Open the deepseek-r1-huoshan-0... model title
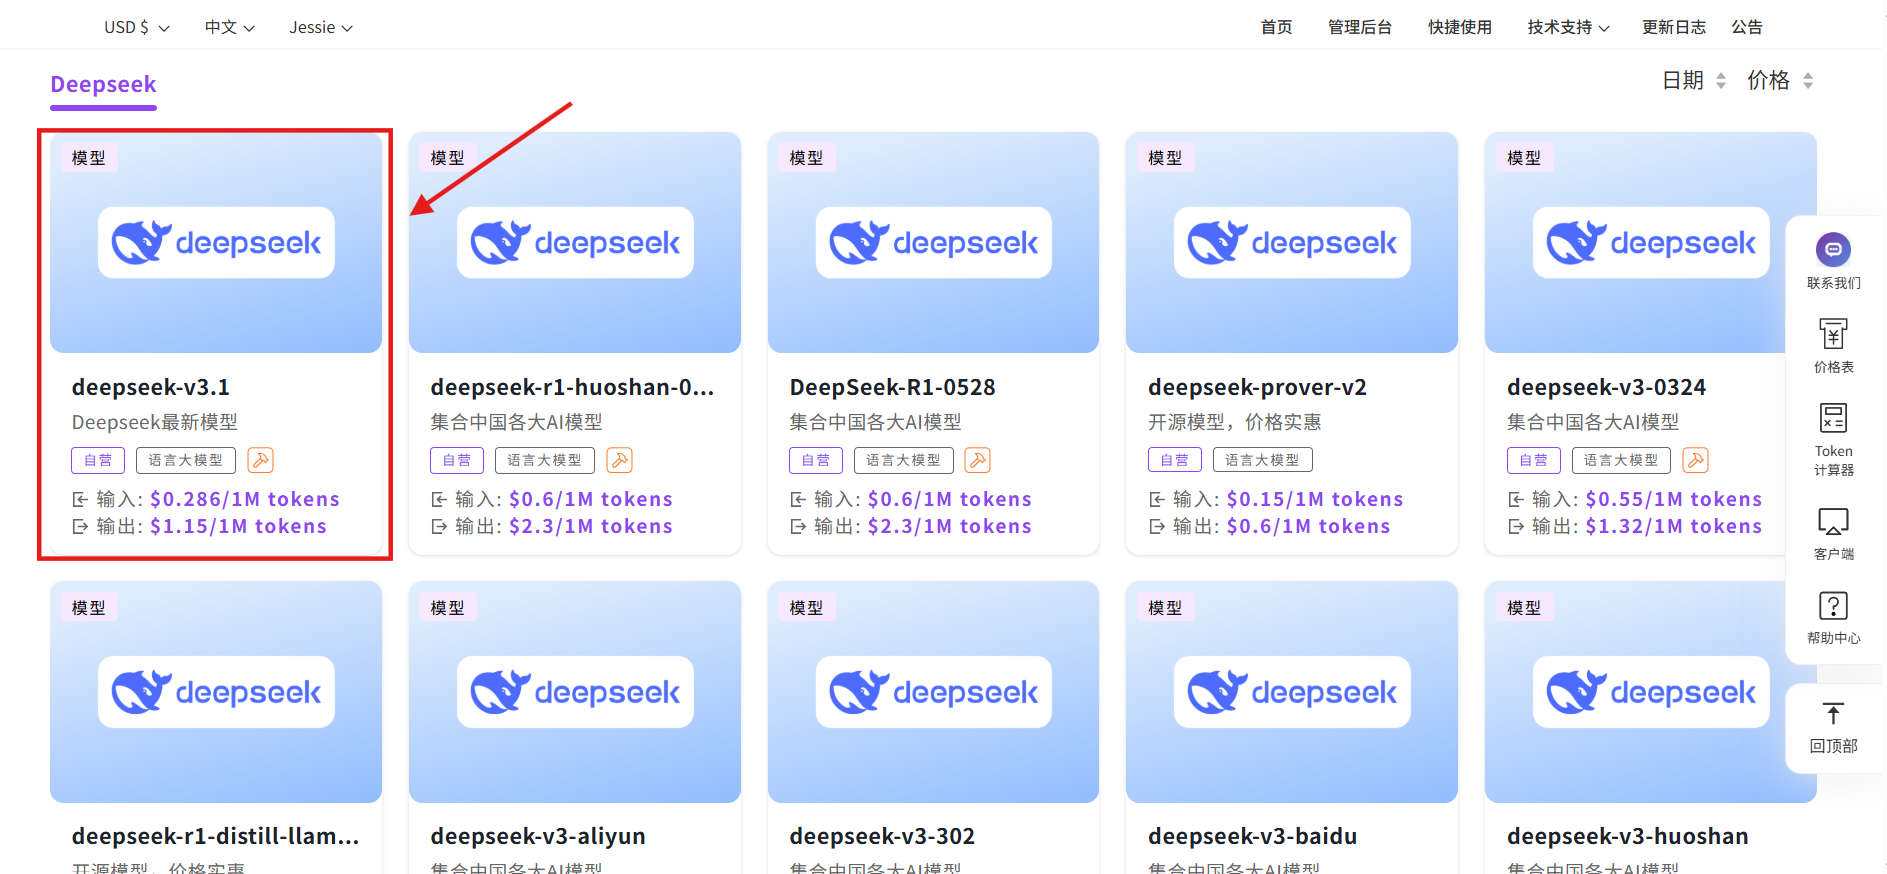Viewport: 1887px width, 874px height. (x=572, y=387)
